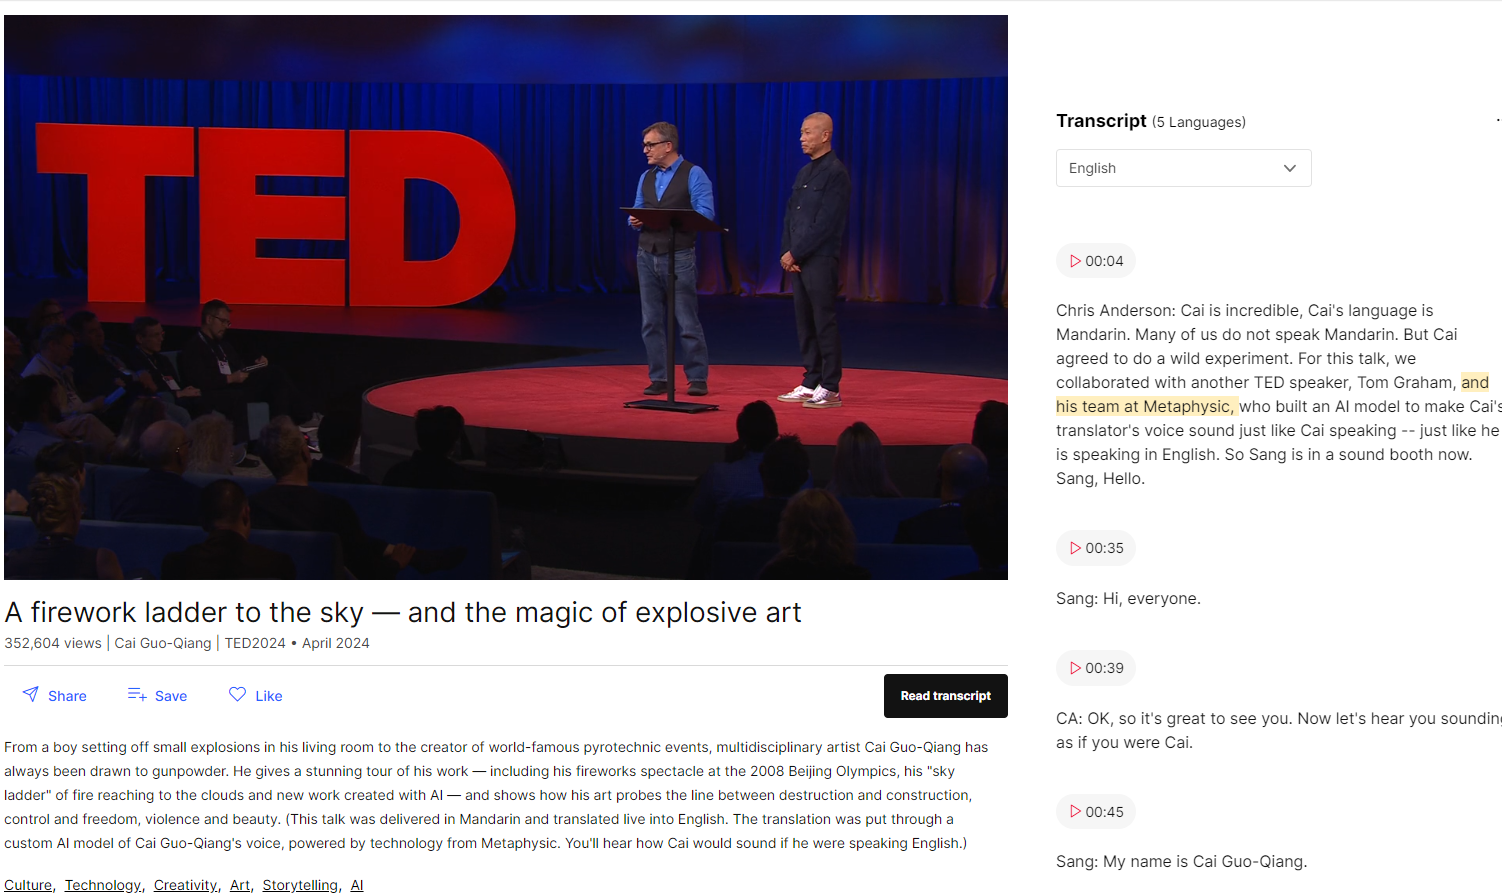Open the Art tag link
Viewport: 1502px width, 893px height.
[x=239, y=884]
